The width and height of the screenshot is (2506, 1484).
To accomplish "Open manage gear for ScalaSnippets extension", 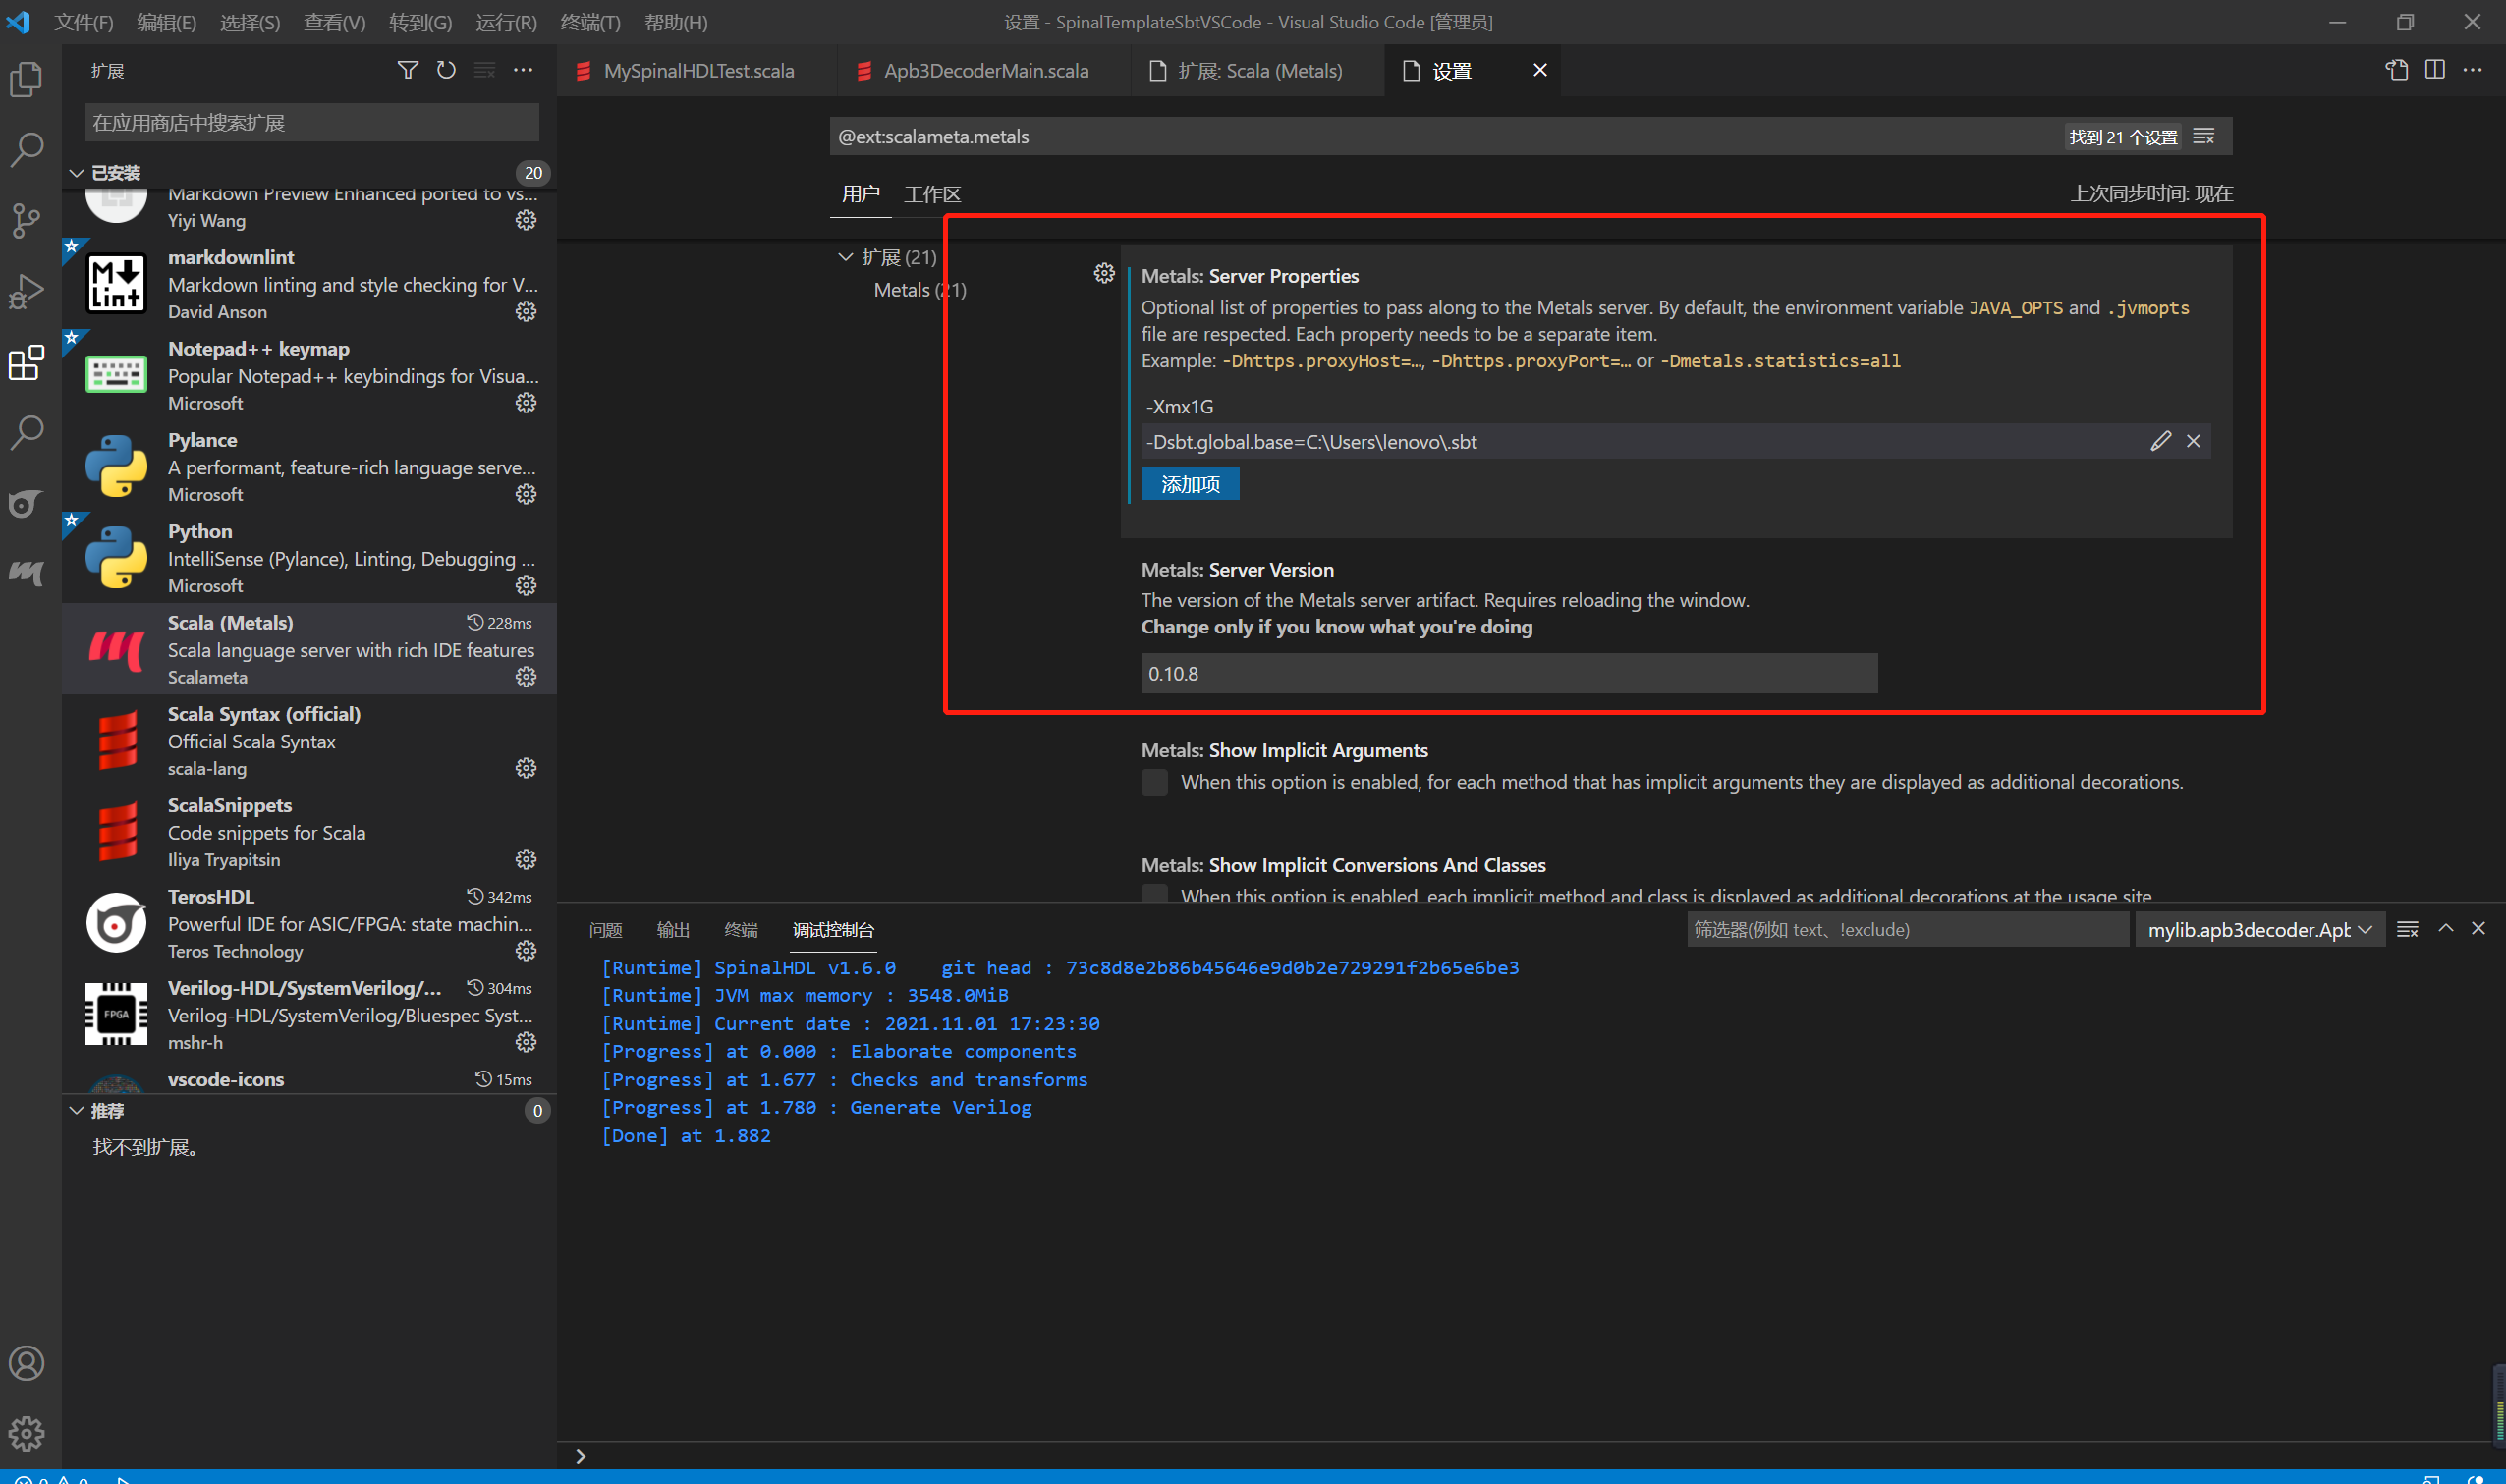I will [526, 860].
